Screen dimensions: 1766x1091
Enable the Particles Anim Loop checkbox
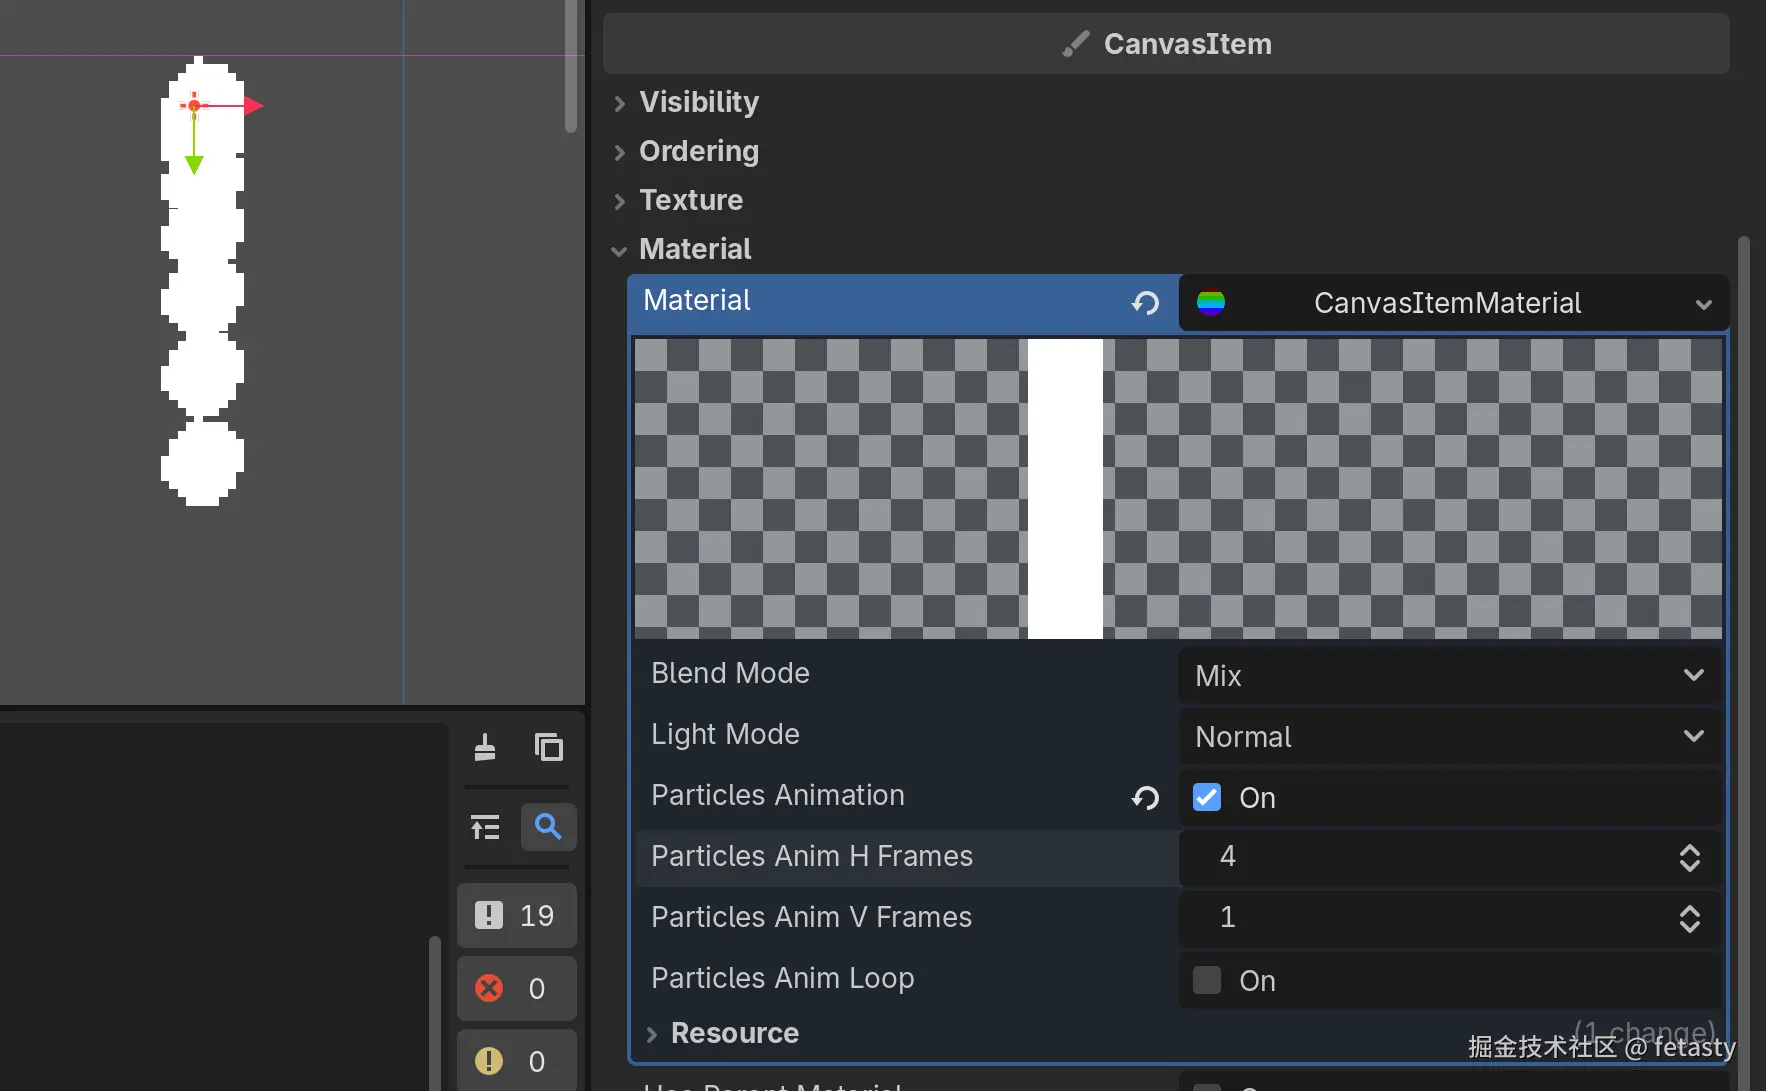click(1207, 980)
